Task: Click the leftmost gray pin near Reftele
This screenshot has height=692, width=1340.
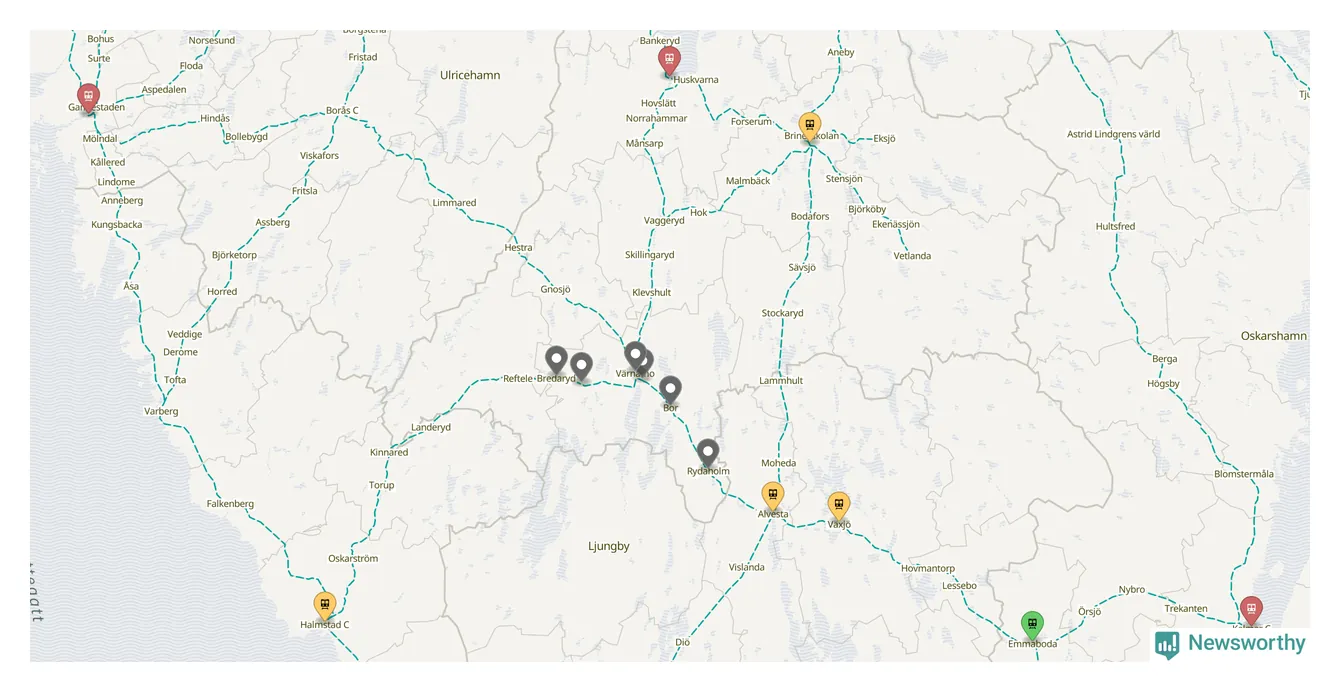Action: (x=557, y=361)
